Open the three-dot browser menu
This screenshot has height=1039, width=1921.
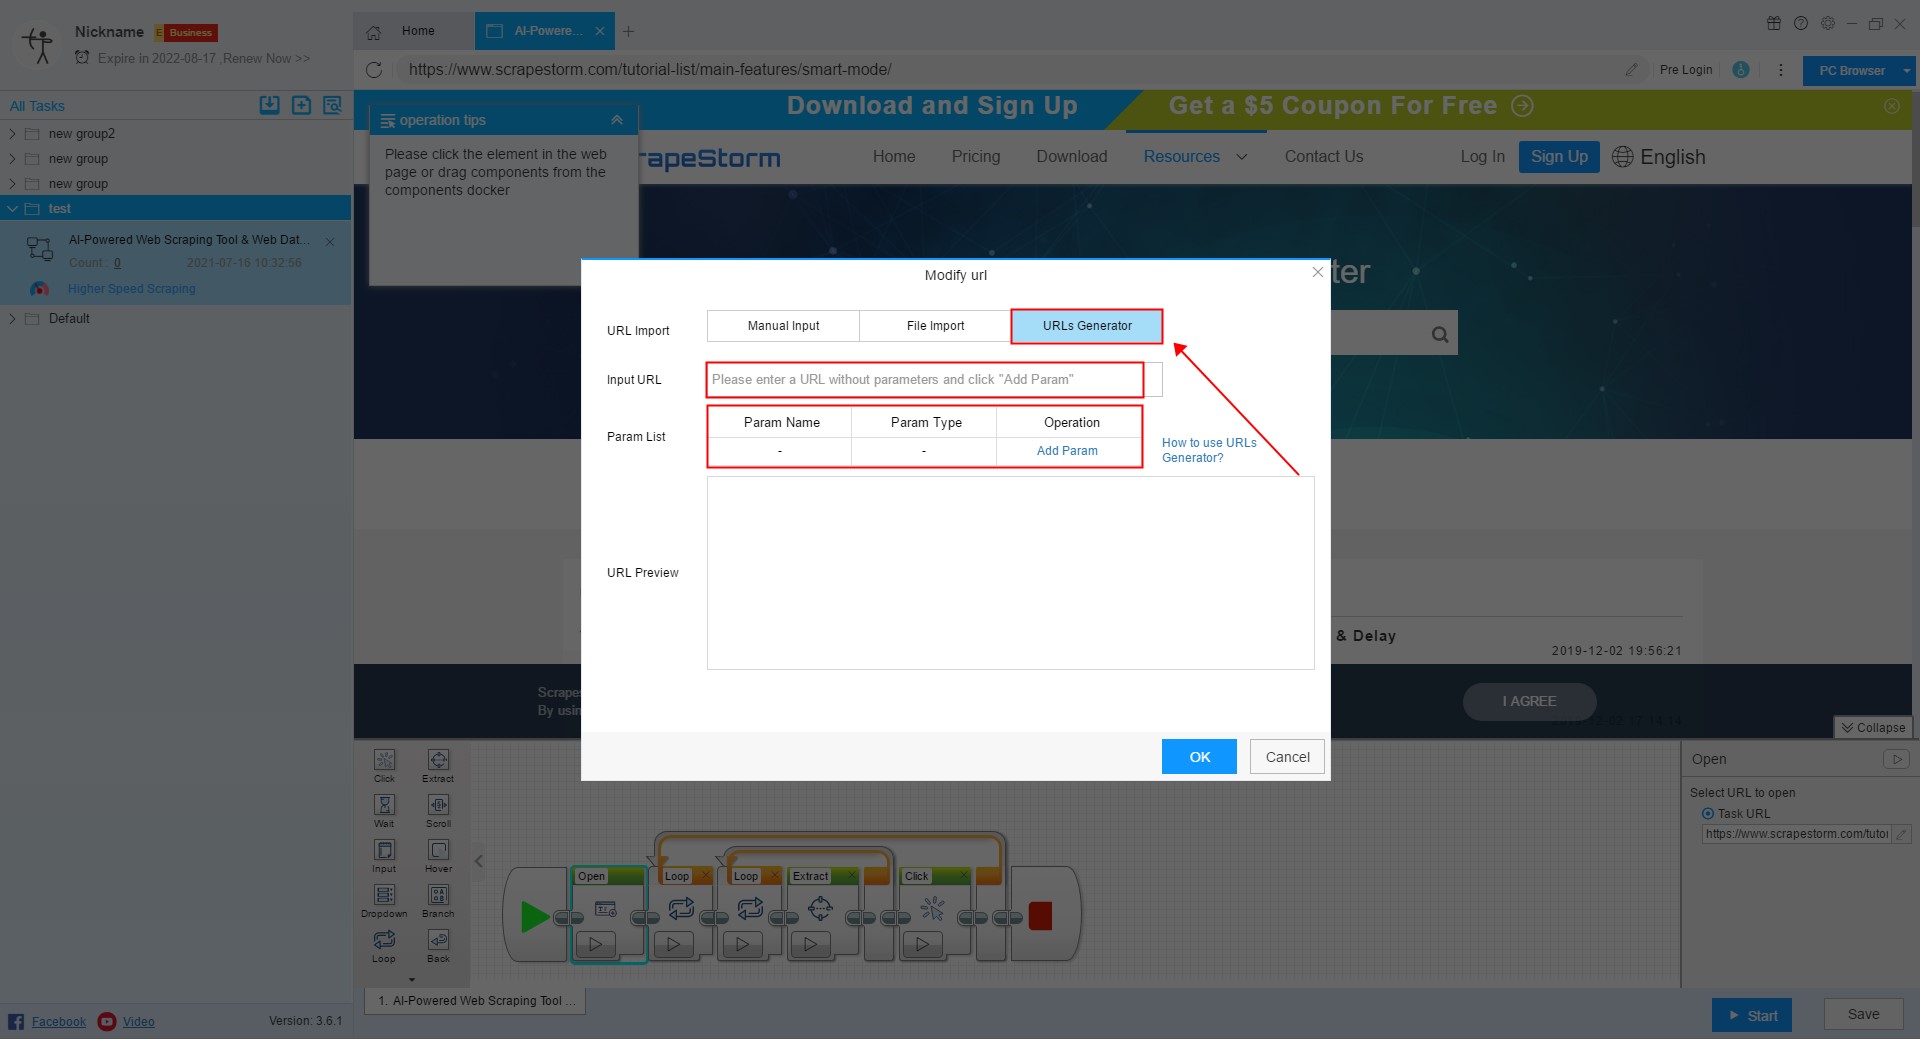(x=1780, y=70)
